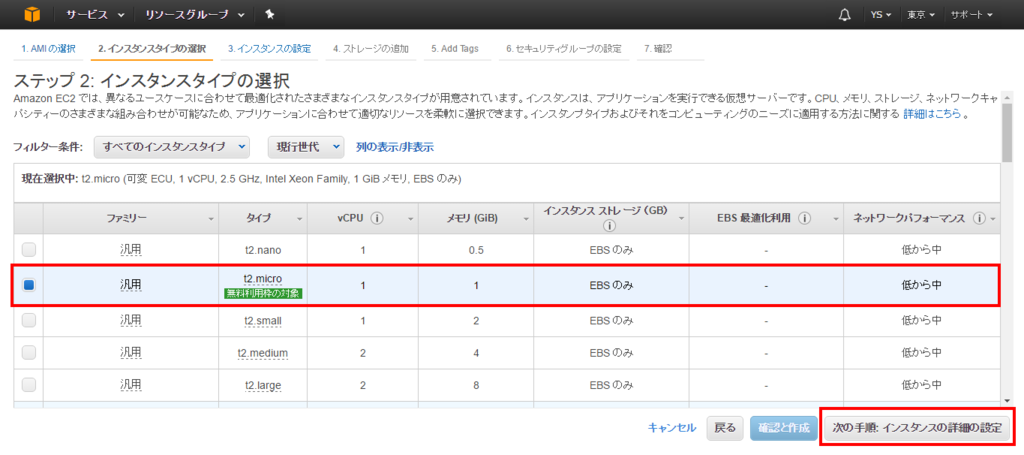Open the サポート menu
This screenshot has height=455, width=1024.
click(971, 15)
